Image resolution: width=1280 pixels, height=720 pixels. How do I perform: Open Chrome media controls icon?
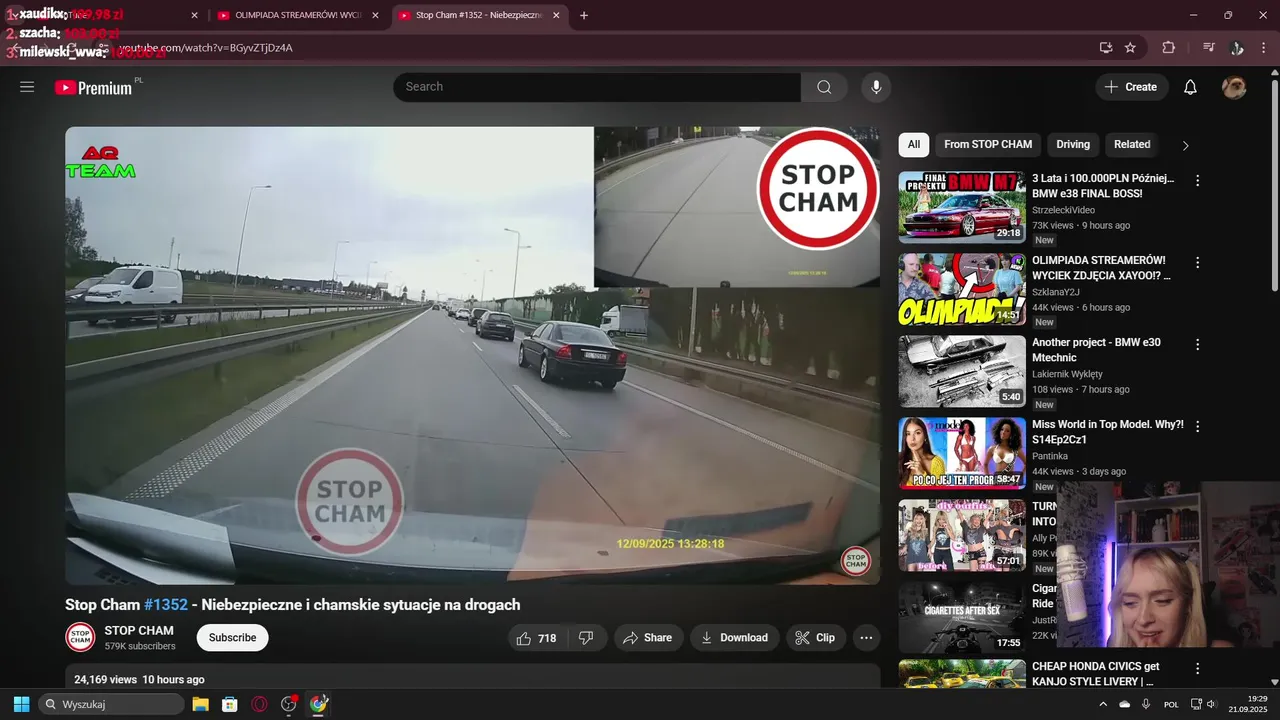(1208, 47)
